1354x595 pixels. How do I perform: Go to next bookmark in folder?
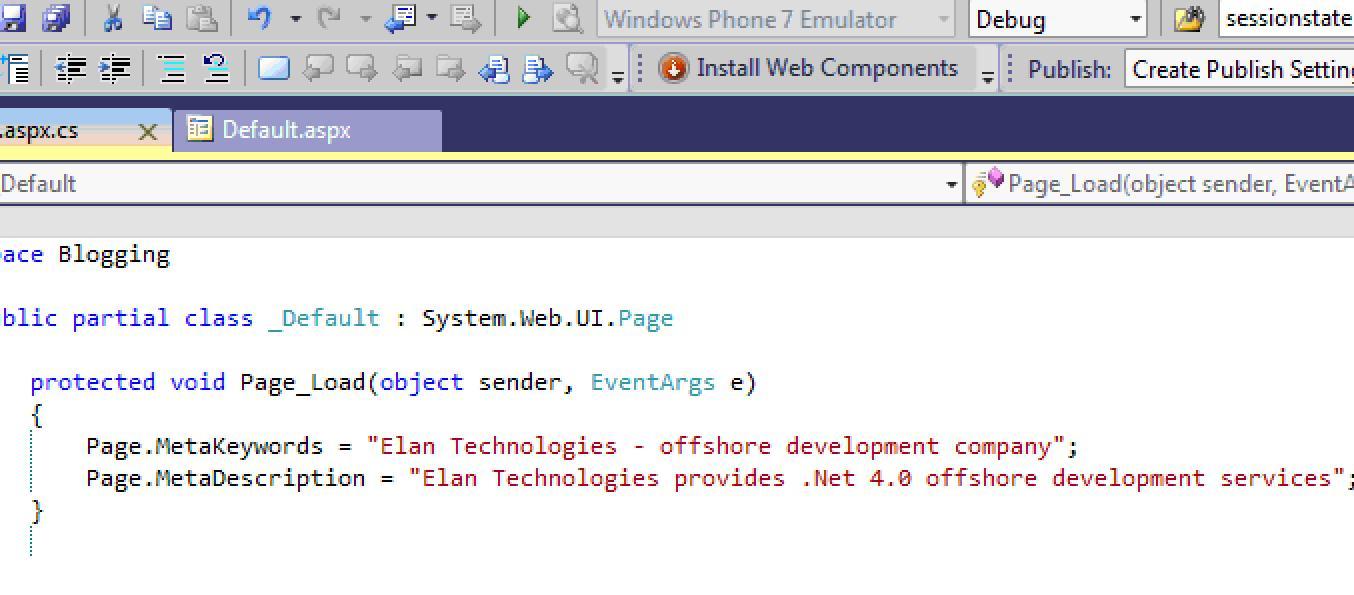451,68
